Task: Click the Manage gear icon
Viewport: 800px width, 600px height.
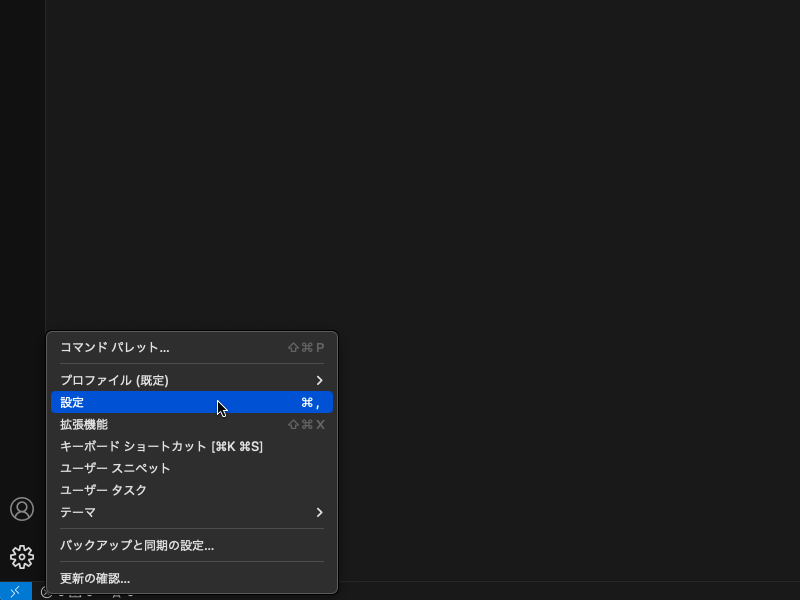Action: coord(22,557)
